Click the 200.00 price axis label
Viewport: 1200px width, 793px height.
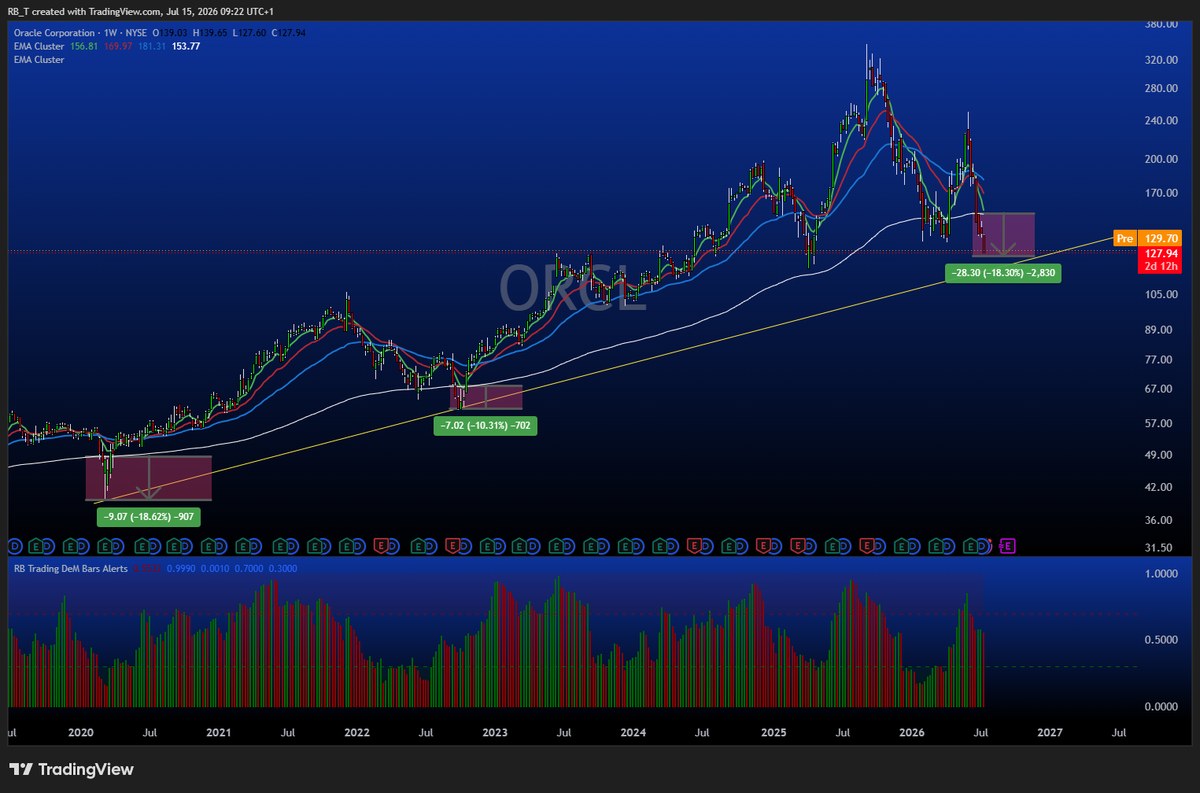1161,159
